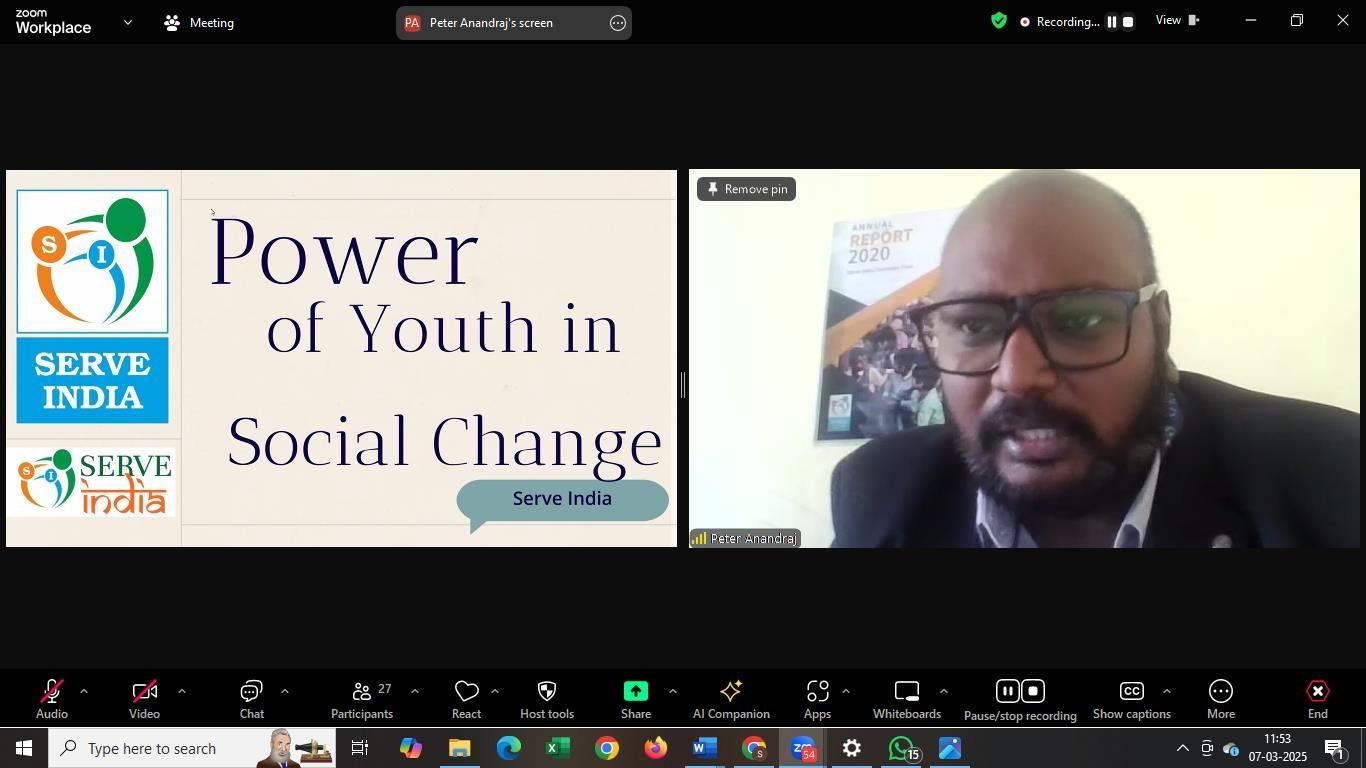Show captions CC button
Viewport: 1366px width, 768px height.
pyautogui.click(x=1132, y=699)
